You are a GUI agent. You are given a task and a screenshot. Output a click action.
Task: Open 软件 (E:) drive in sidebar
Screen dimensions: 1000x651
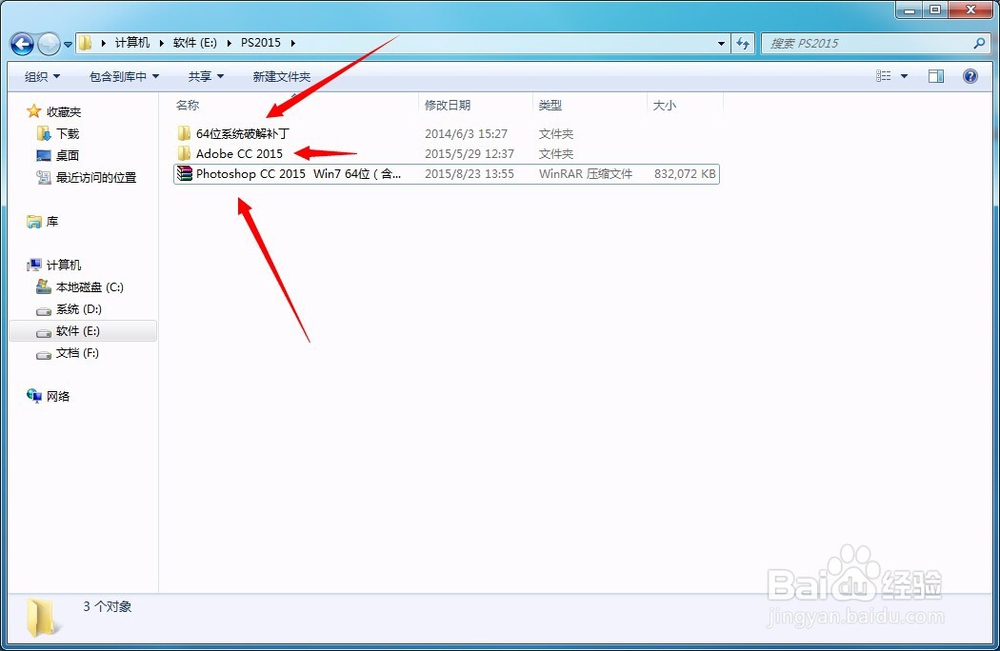coord(78,331)
